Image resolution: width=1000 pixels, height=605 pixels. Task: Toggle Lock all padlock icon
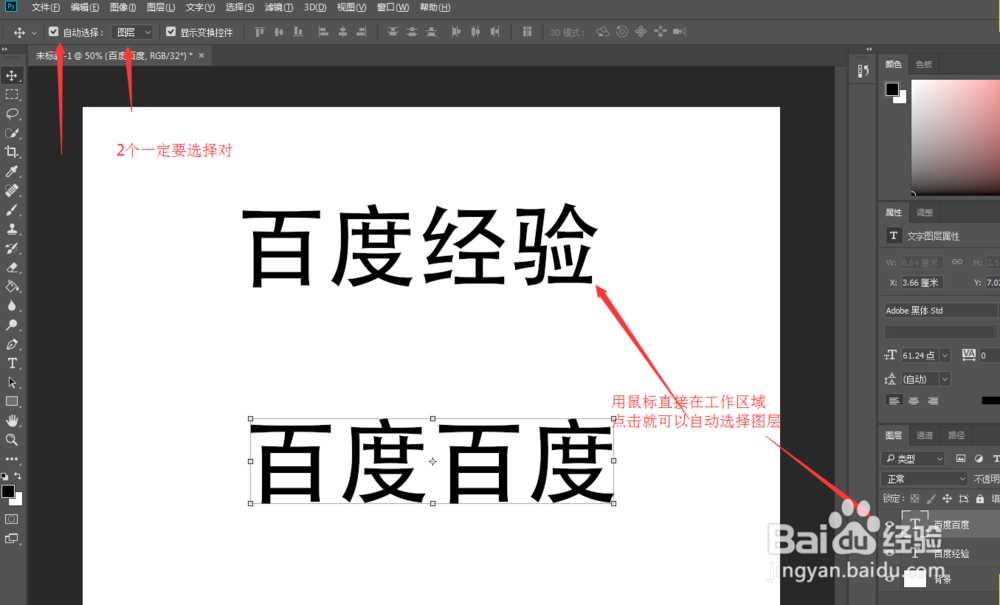pos(980,499)
